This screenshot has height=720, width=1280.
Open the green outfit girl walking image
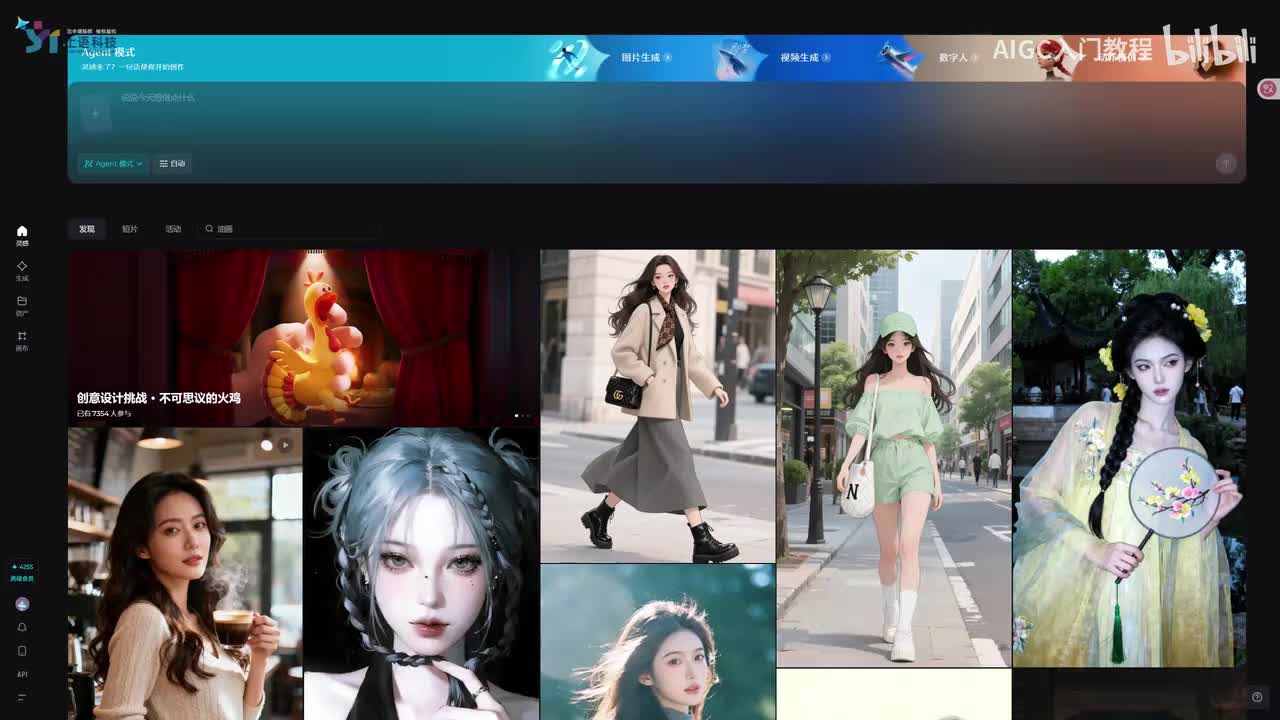click(x=894, y=458)
